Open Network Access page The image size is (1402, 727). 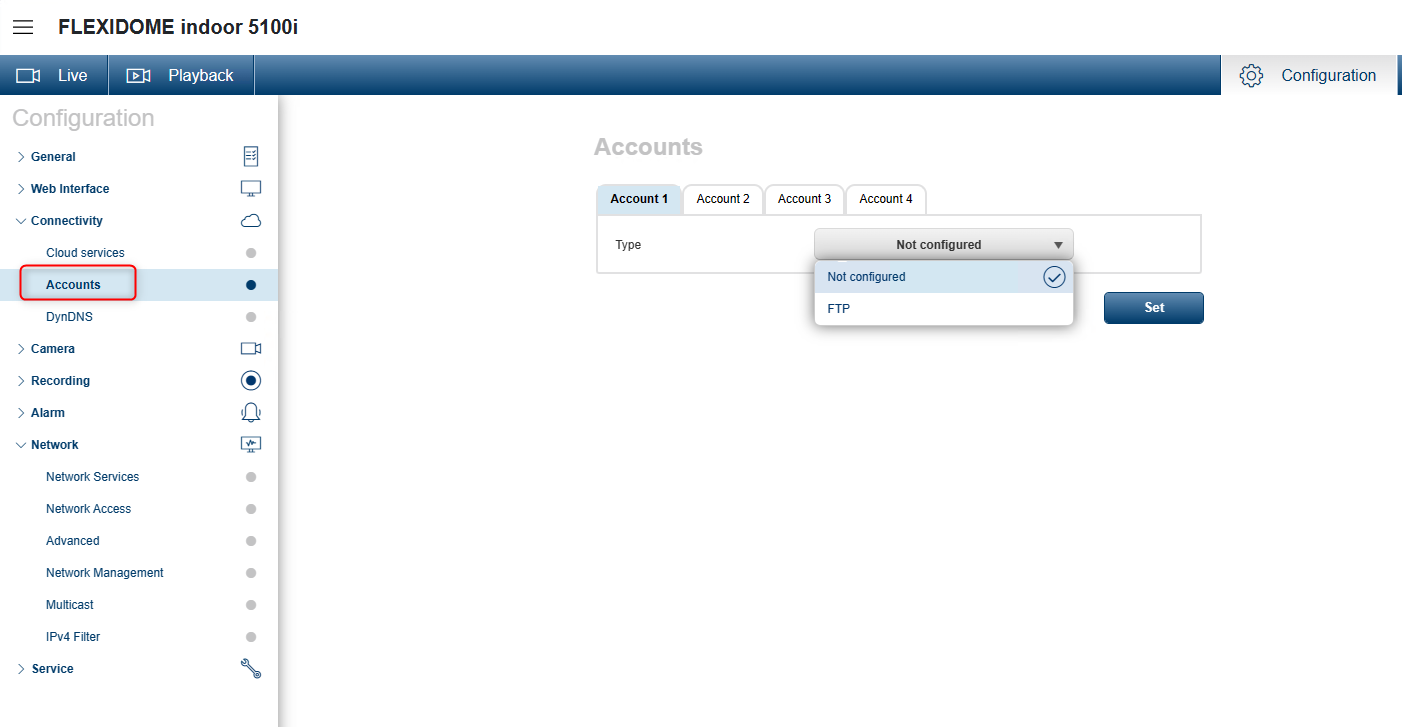click(x=88, y=509)
